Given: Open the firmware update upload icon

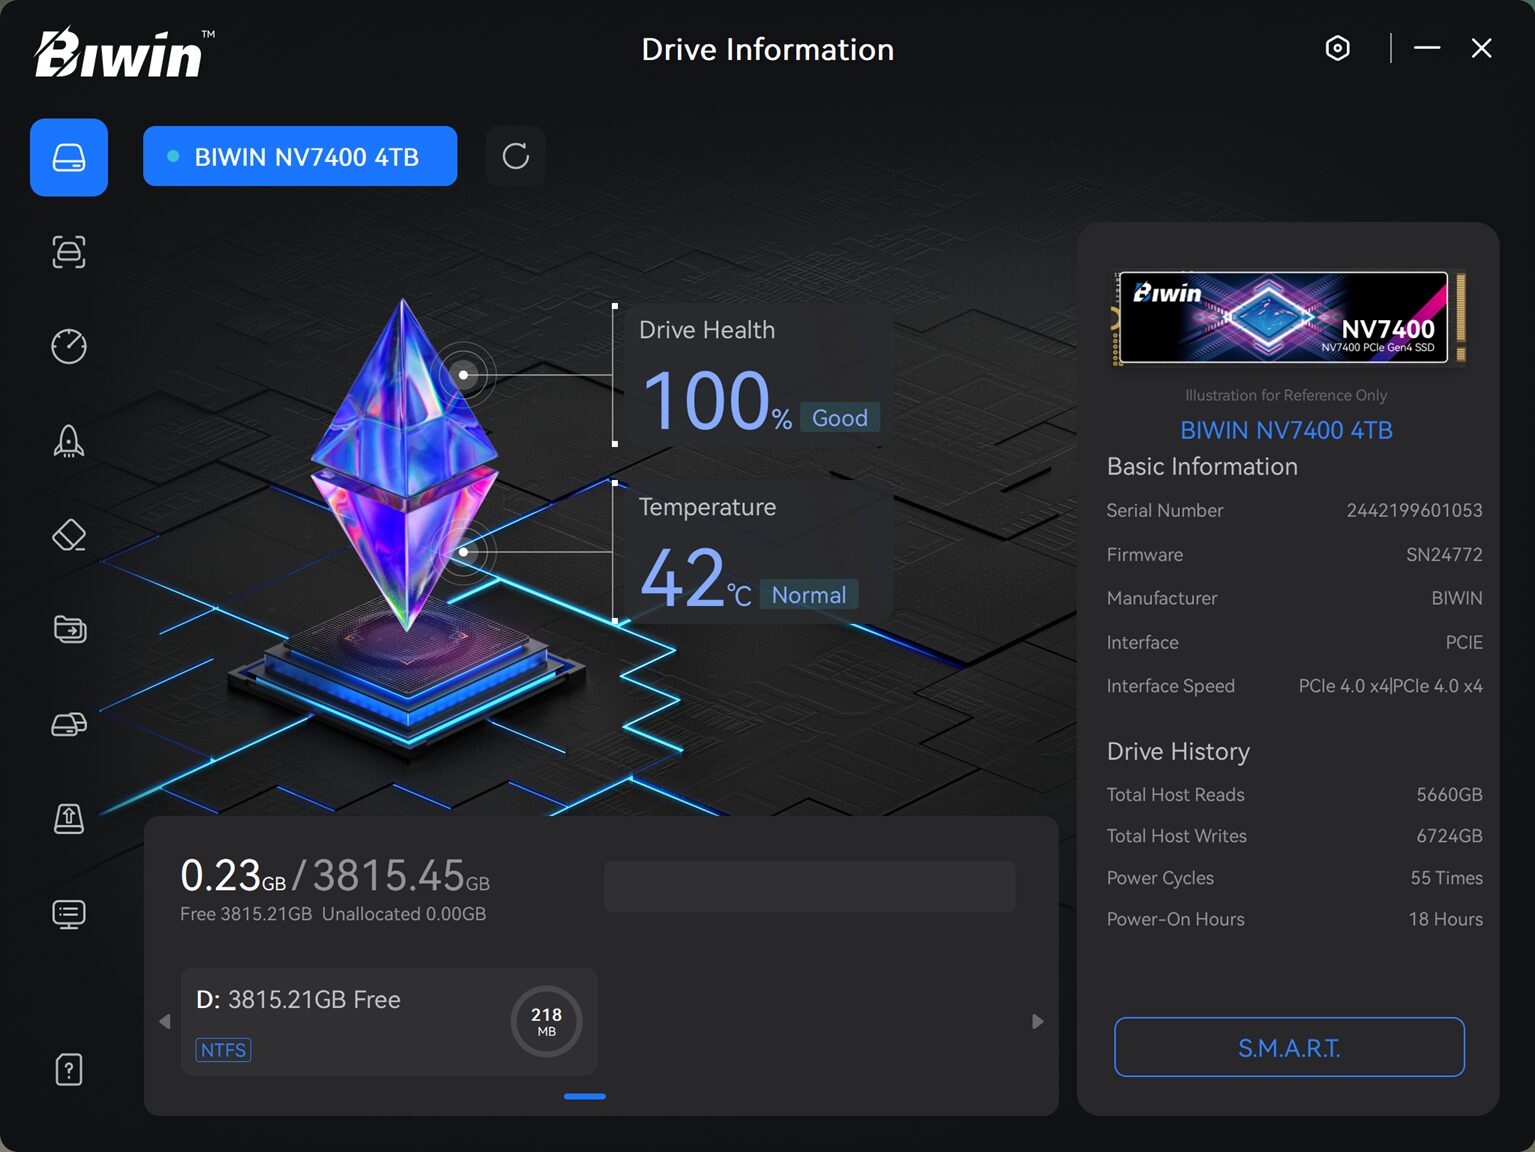Looking at the screenshot, I should (69, 819).
